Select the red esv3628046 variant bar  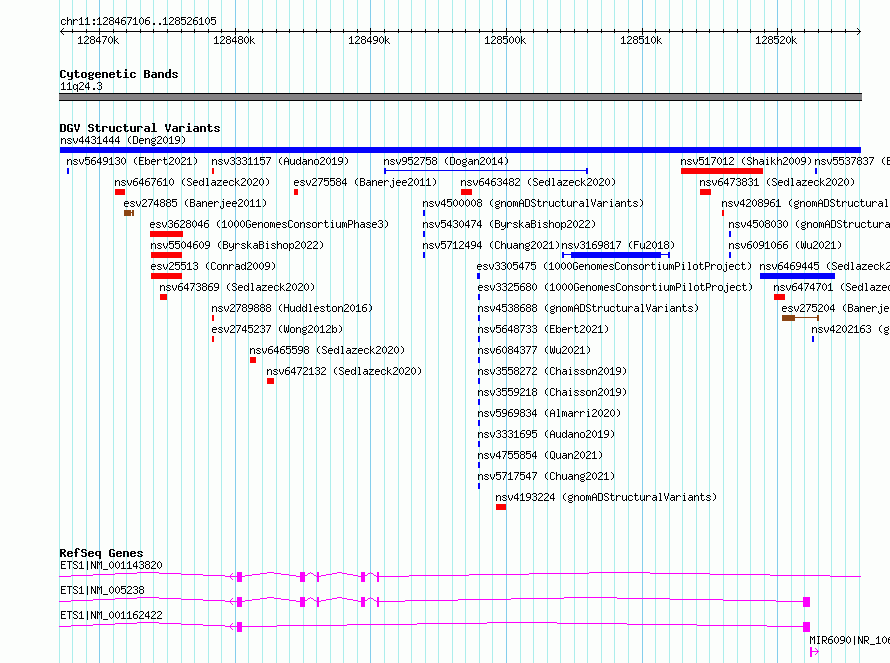166,234
